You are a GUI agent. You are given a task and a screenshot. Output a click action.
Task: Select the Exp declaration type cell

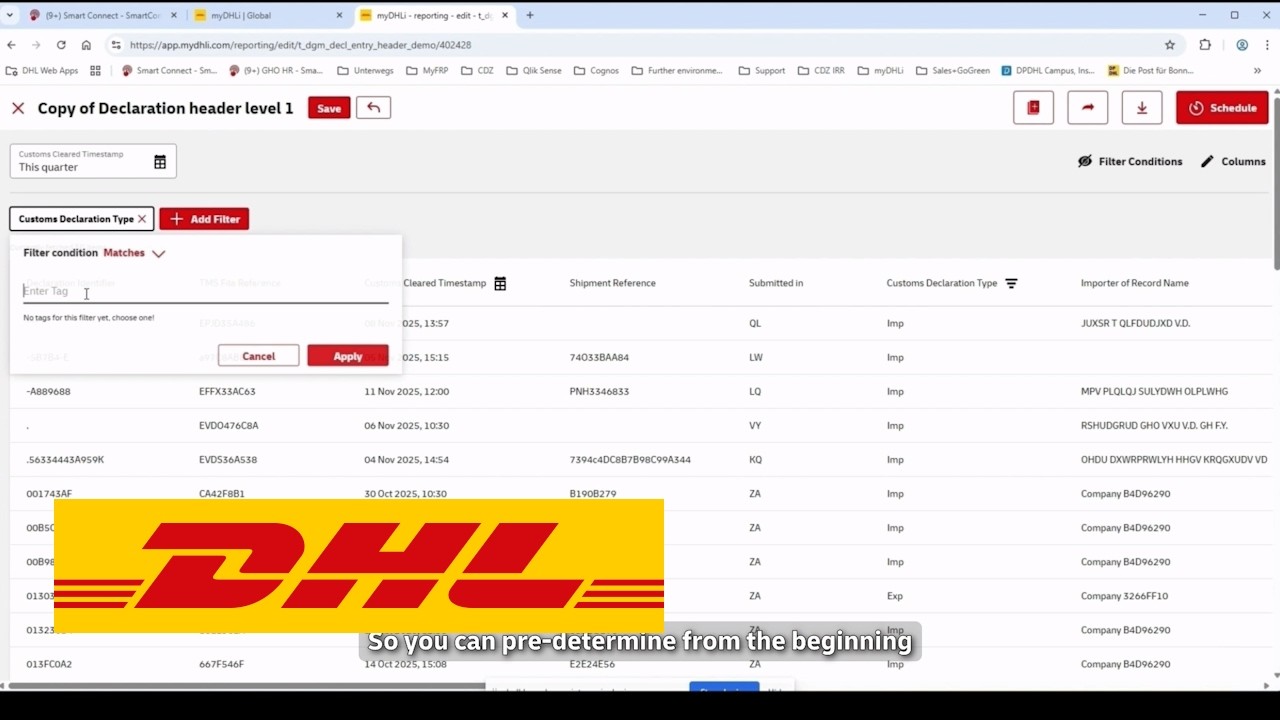(x=894, y=596)
